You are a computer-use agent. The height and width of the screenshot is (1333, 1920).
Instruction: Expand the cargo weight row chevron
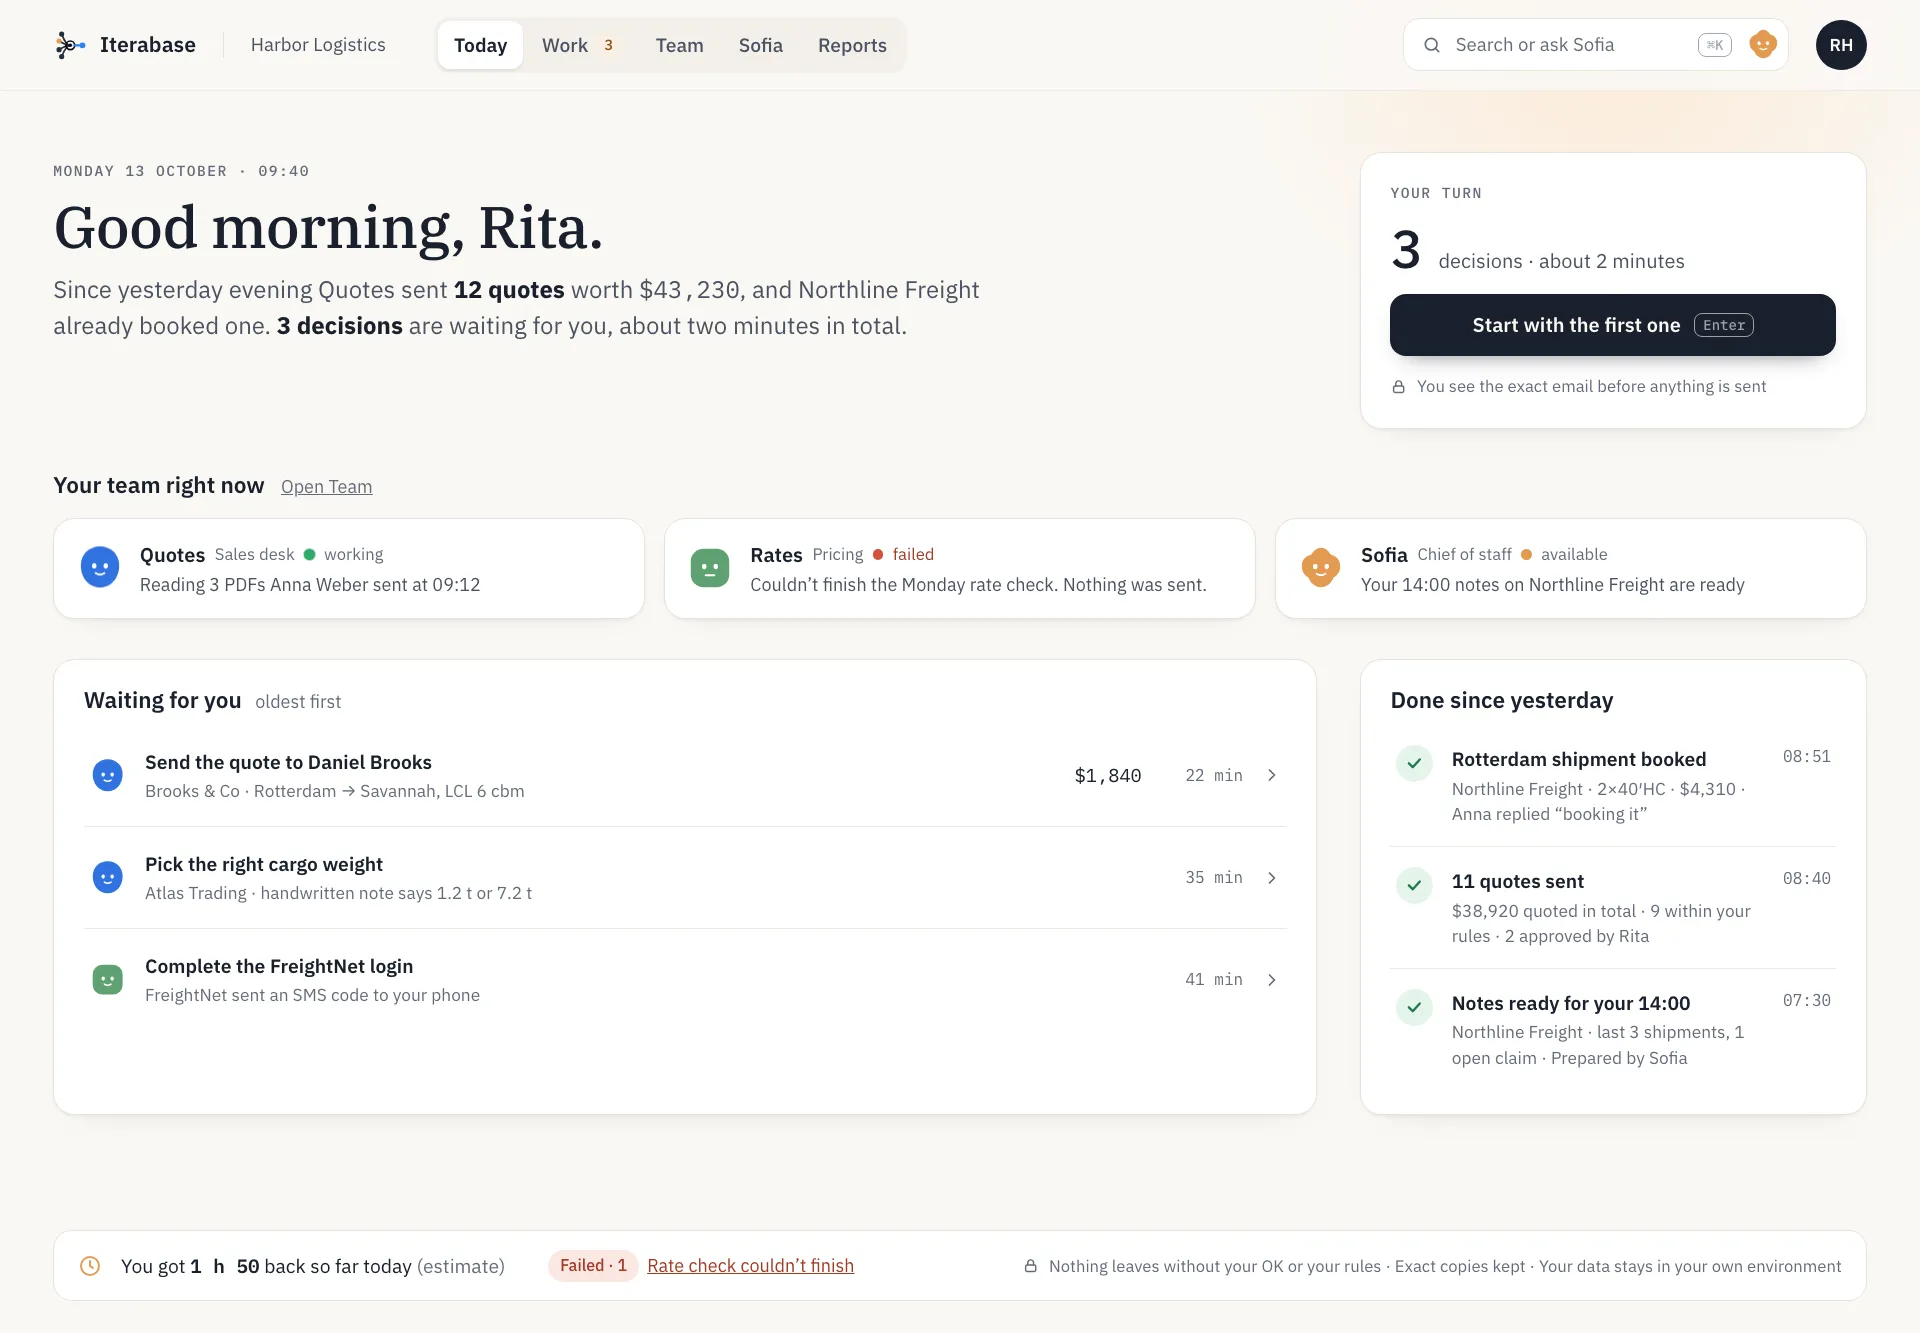pos(1272,877)
